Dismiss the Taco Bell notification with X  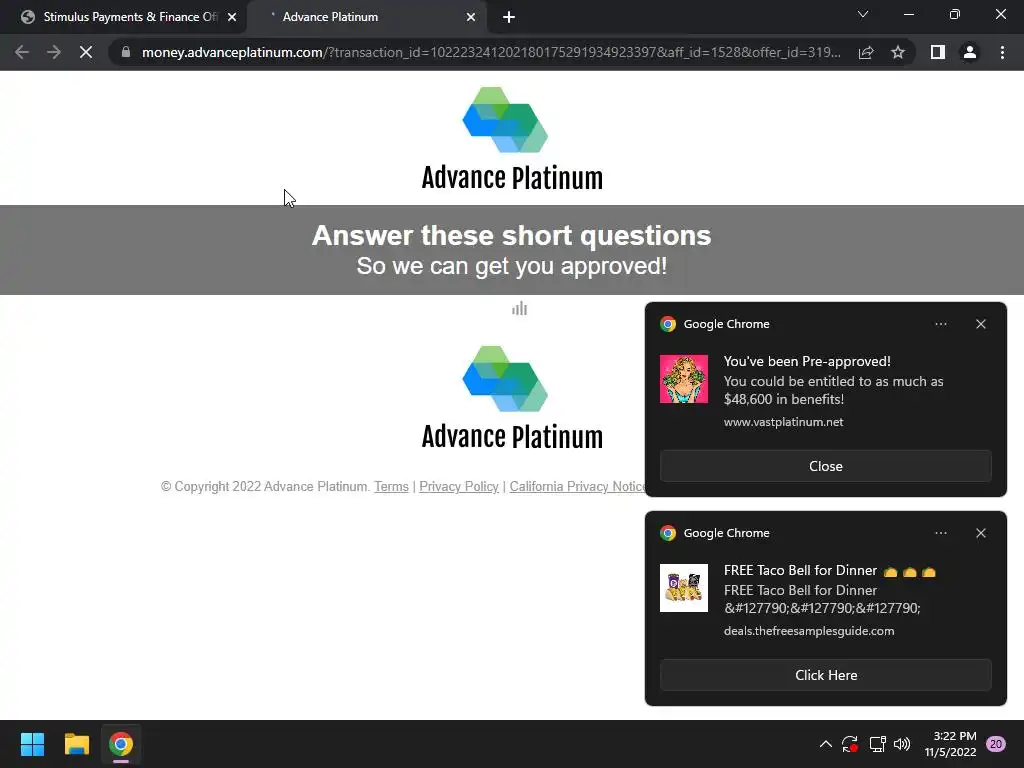(981, 533)
